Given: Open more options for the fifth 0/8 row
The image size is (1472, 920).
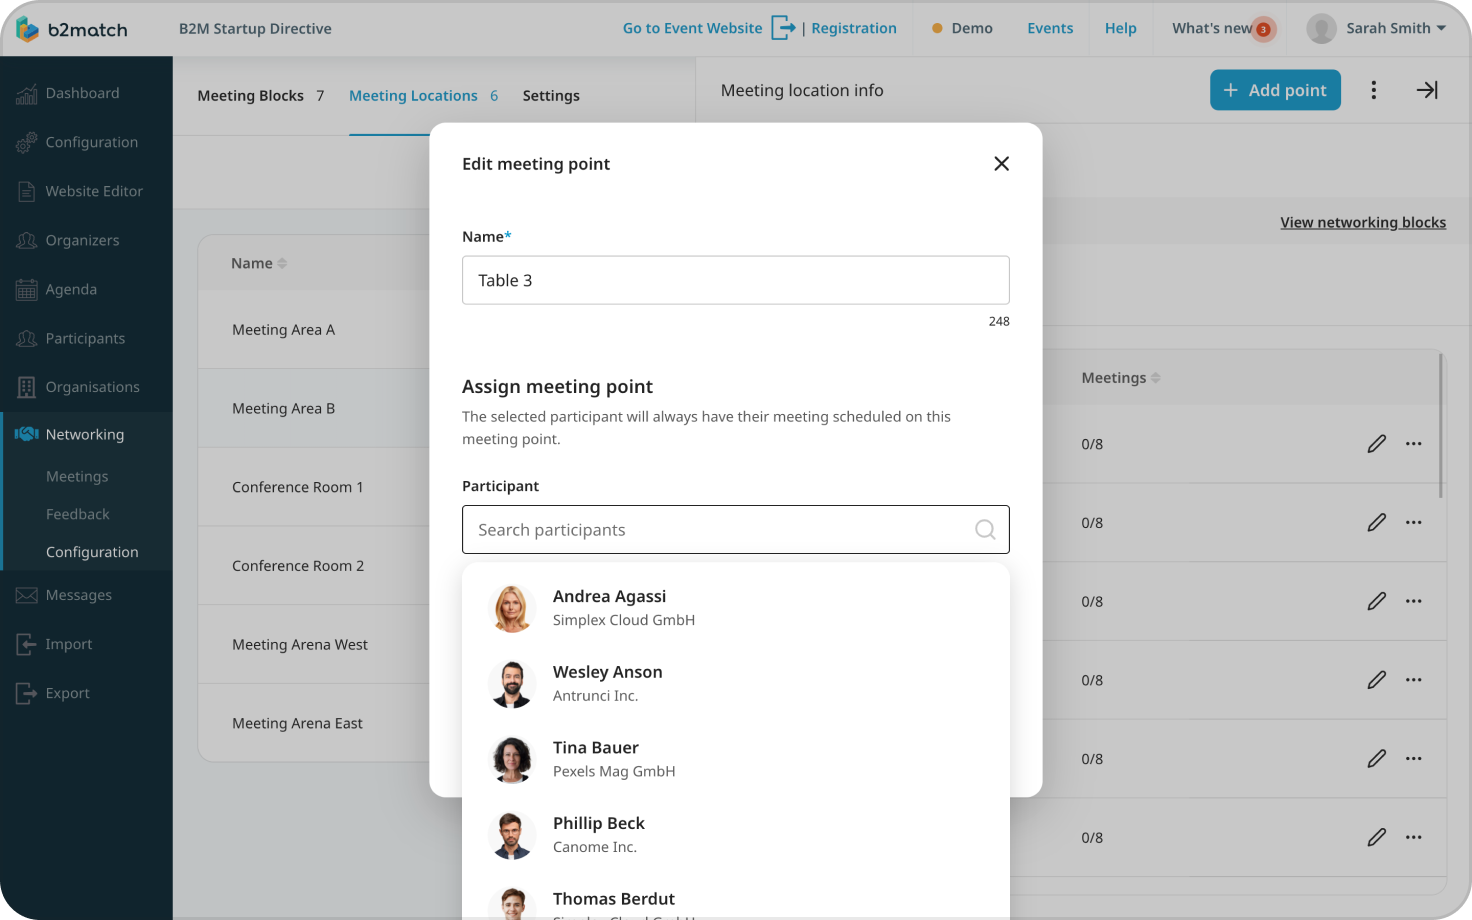Looking at the screenshot, I should click(x=1413, y=759).
